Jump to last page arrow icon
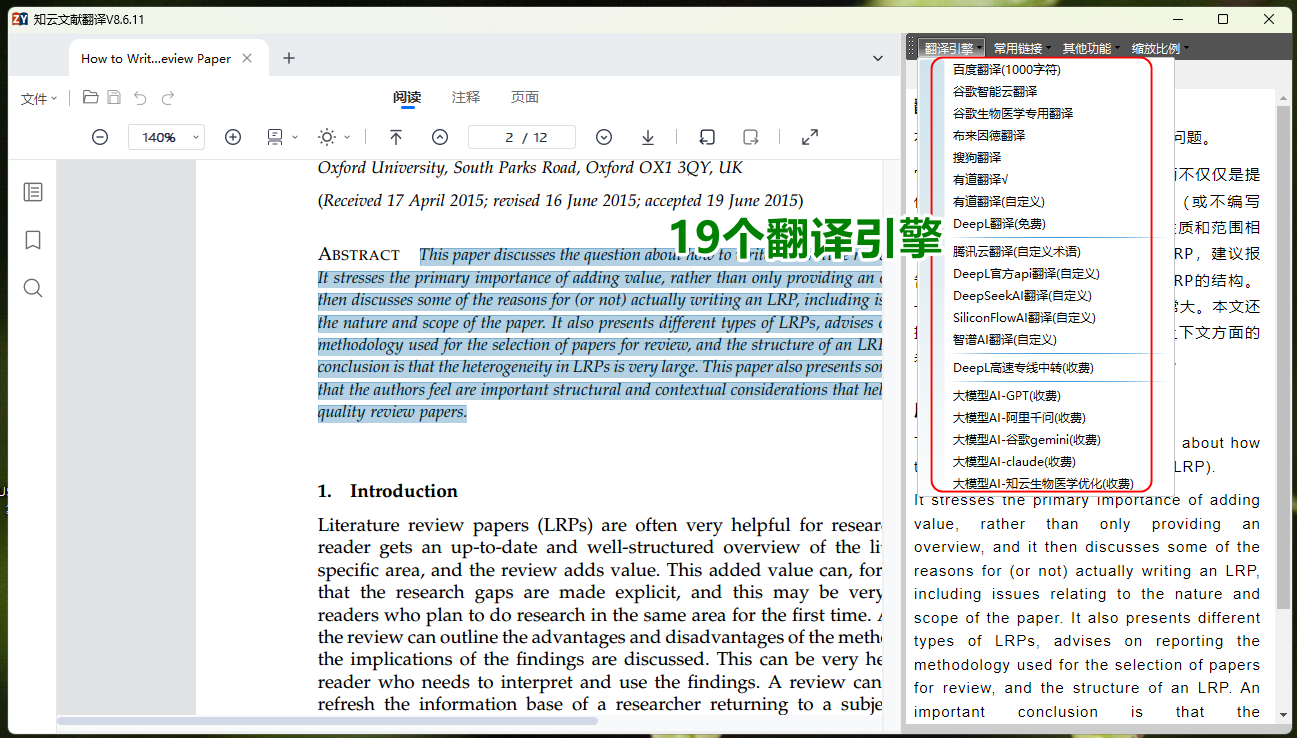This screenshot has width=1297, height=738. point(648,137)
